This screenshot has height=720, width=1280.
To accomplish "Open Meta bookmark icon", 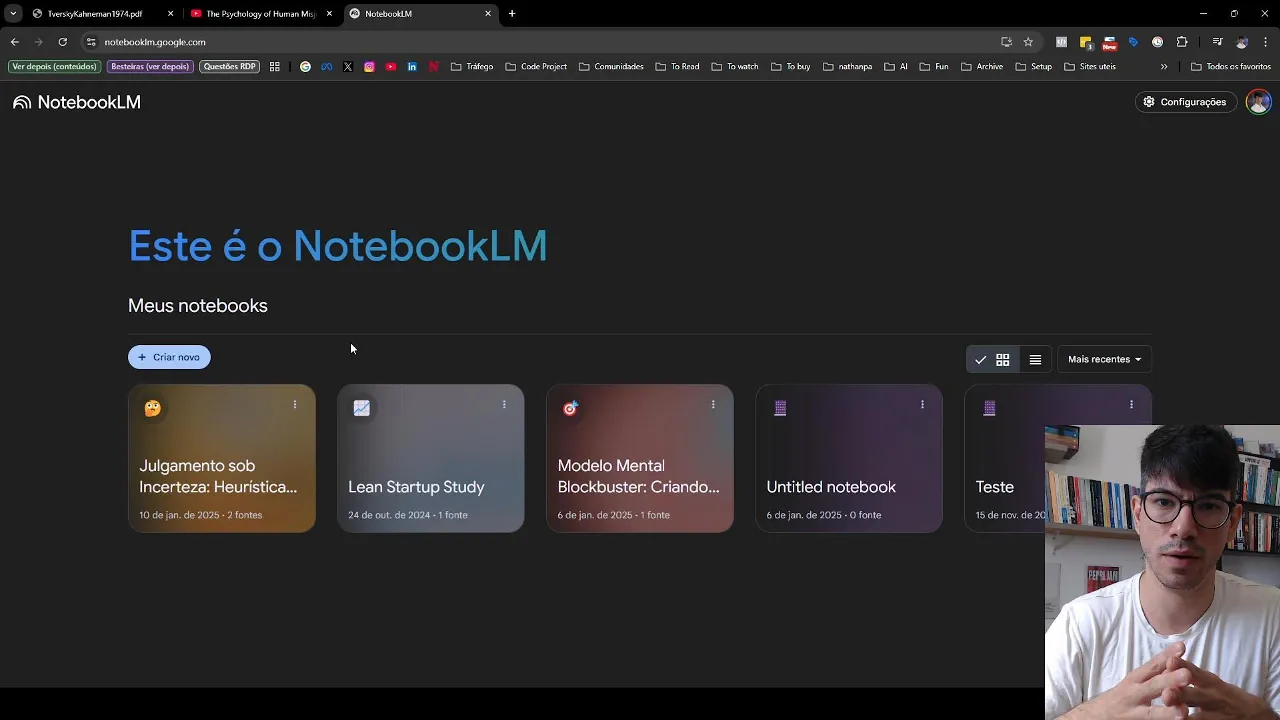I will [x=326, y=67].
